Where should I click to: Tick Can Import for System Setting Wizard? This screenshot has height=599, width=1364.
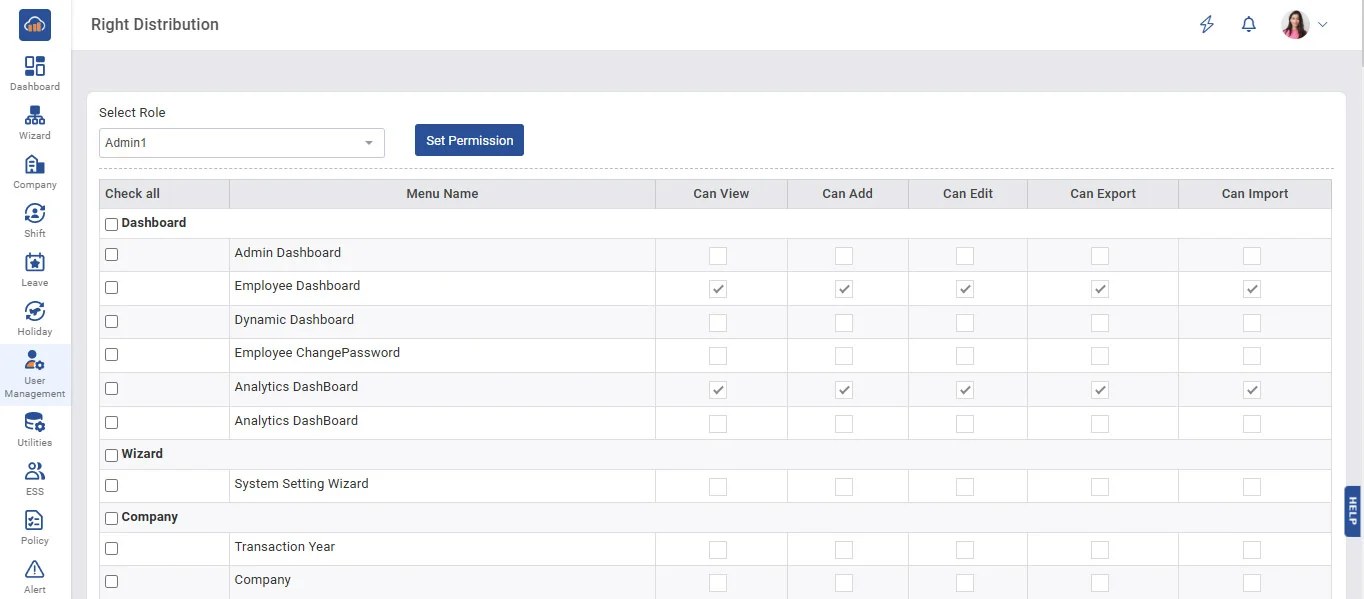1252,487
